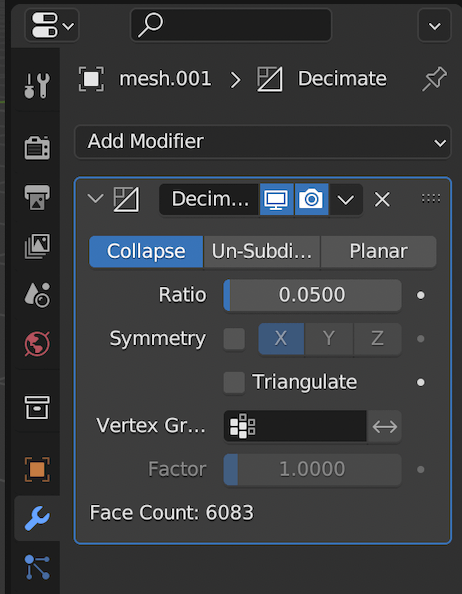This screenshot has width=462, height=594.
Task: Toggle modifier display in render
Action: point(311,199)
